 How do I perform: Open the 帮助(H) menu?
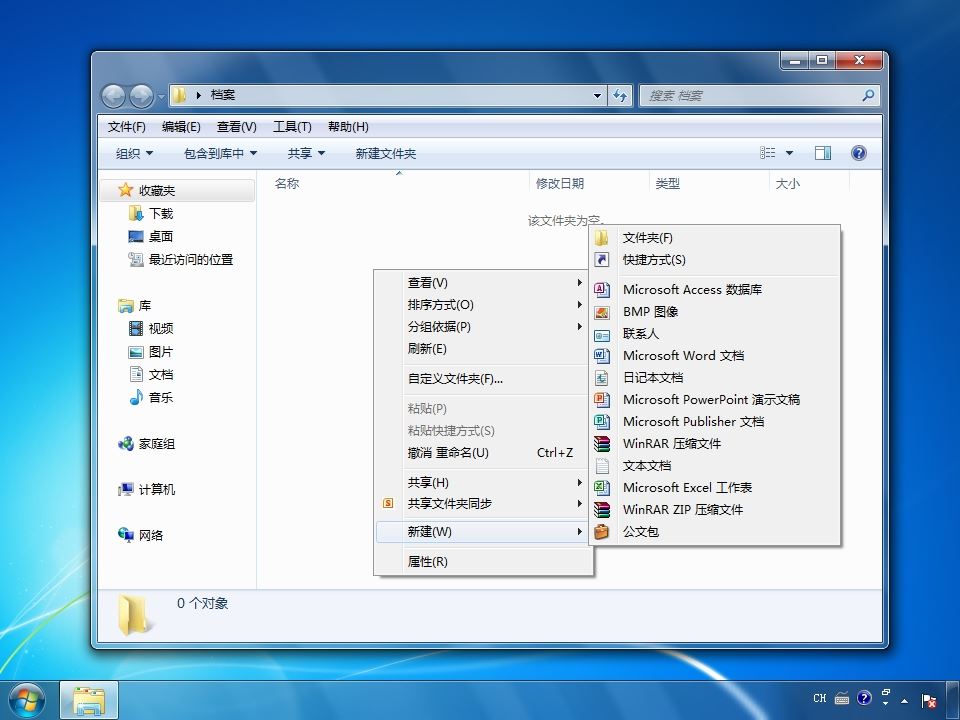click(x=348, y=127)
